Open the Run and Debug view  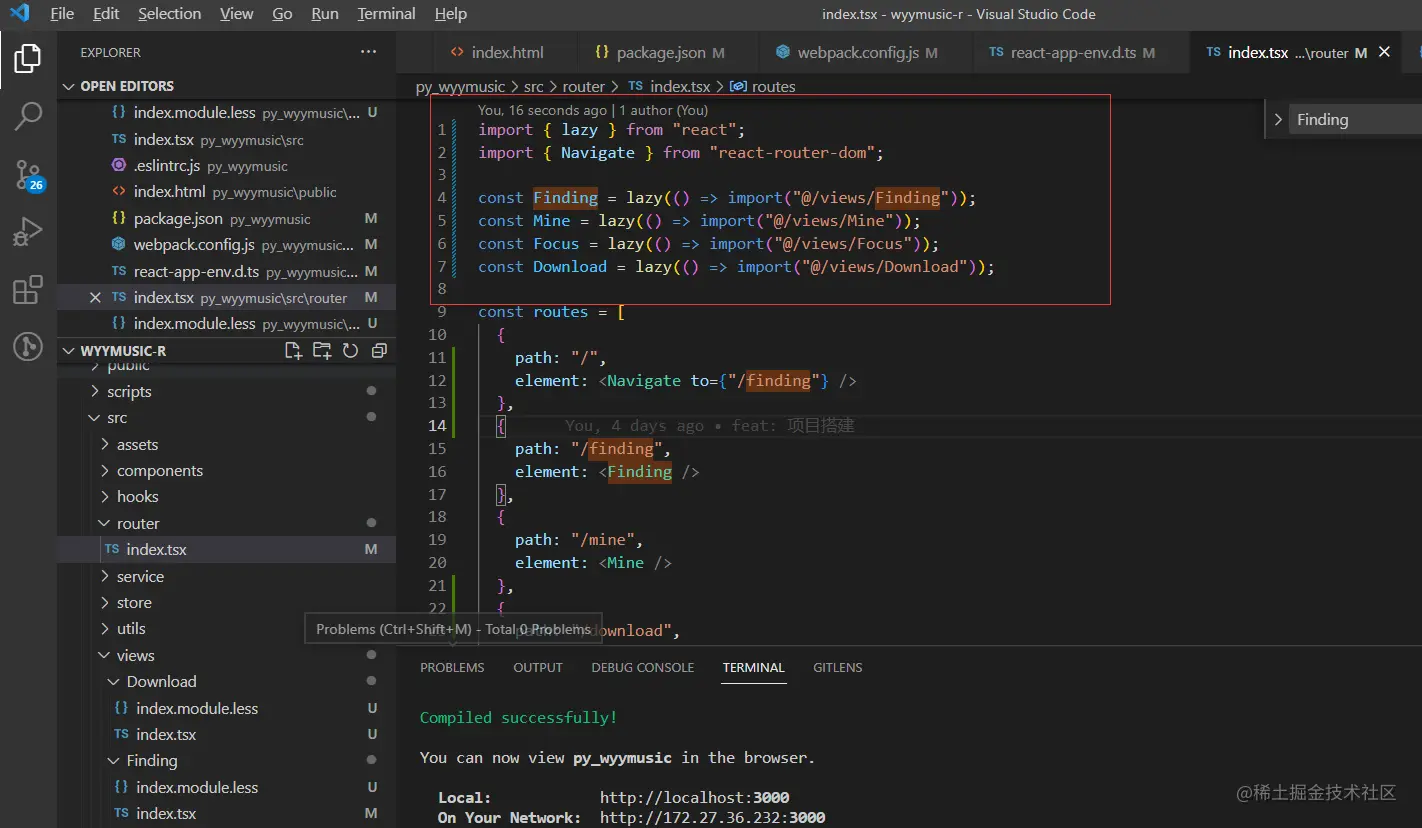tap(28, 233)
